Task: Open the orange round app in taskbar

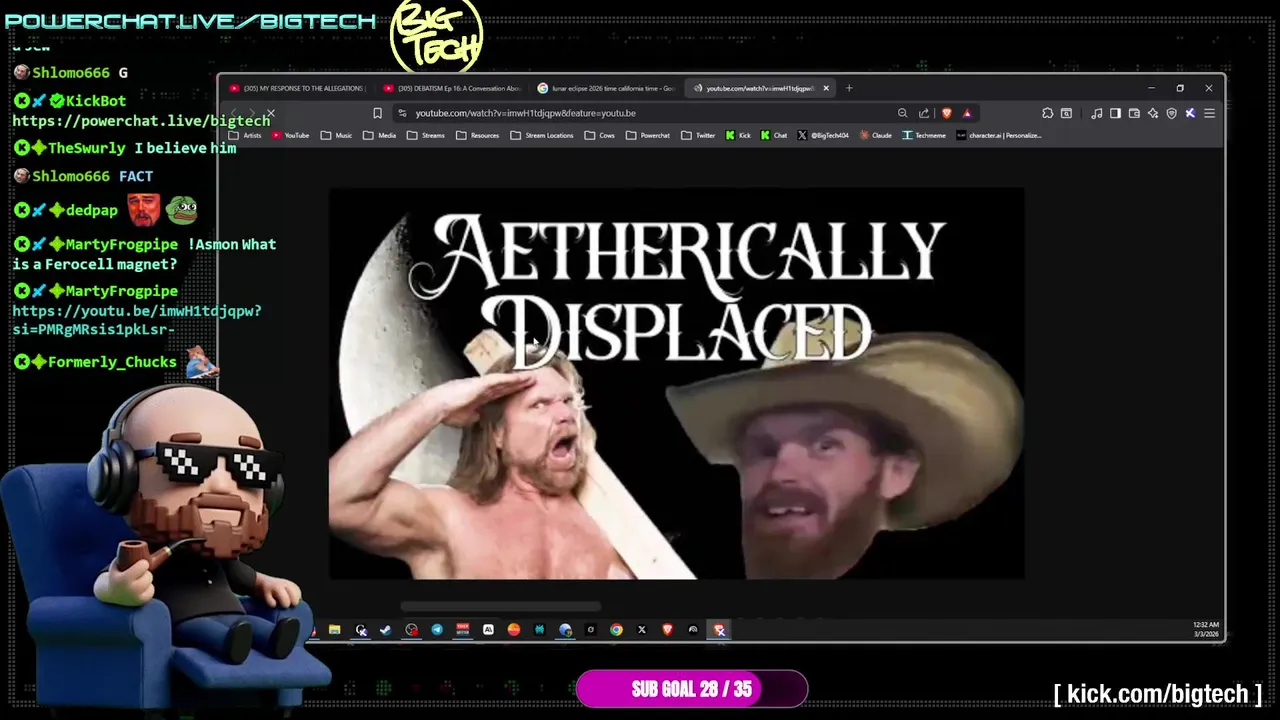Action: coord(513,630)
